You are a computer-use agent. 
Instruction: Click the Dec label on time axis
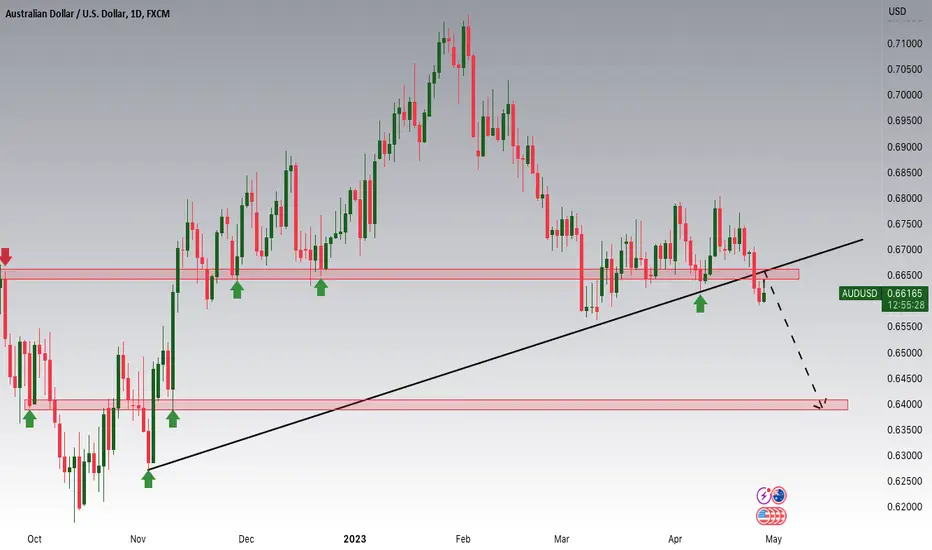[x=246, y=539]
